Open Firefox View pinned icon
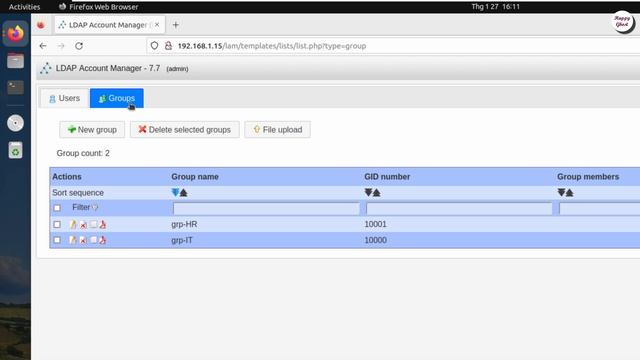The height and width of the screenshot is (360, 640). point(41,25)
